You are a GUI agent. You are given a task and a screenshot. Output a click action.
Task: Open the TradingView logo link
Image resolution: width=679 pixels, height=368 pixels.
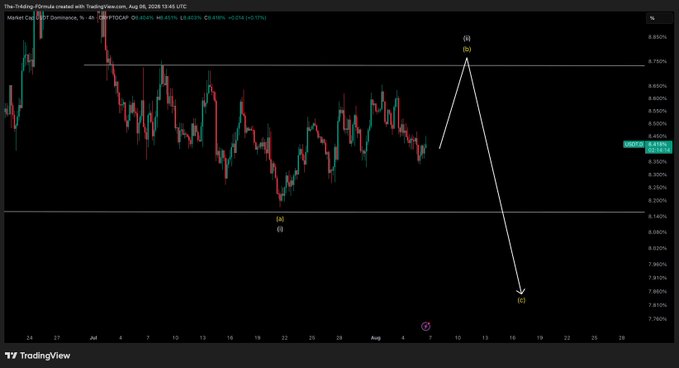(38, 355)
